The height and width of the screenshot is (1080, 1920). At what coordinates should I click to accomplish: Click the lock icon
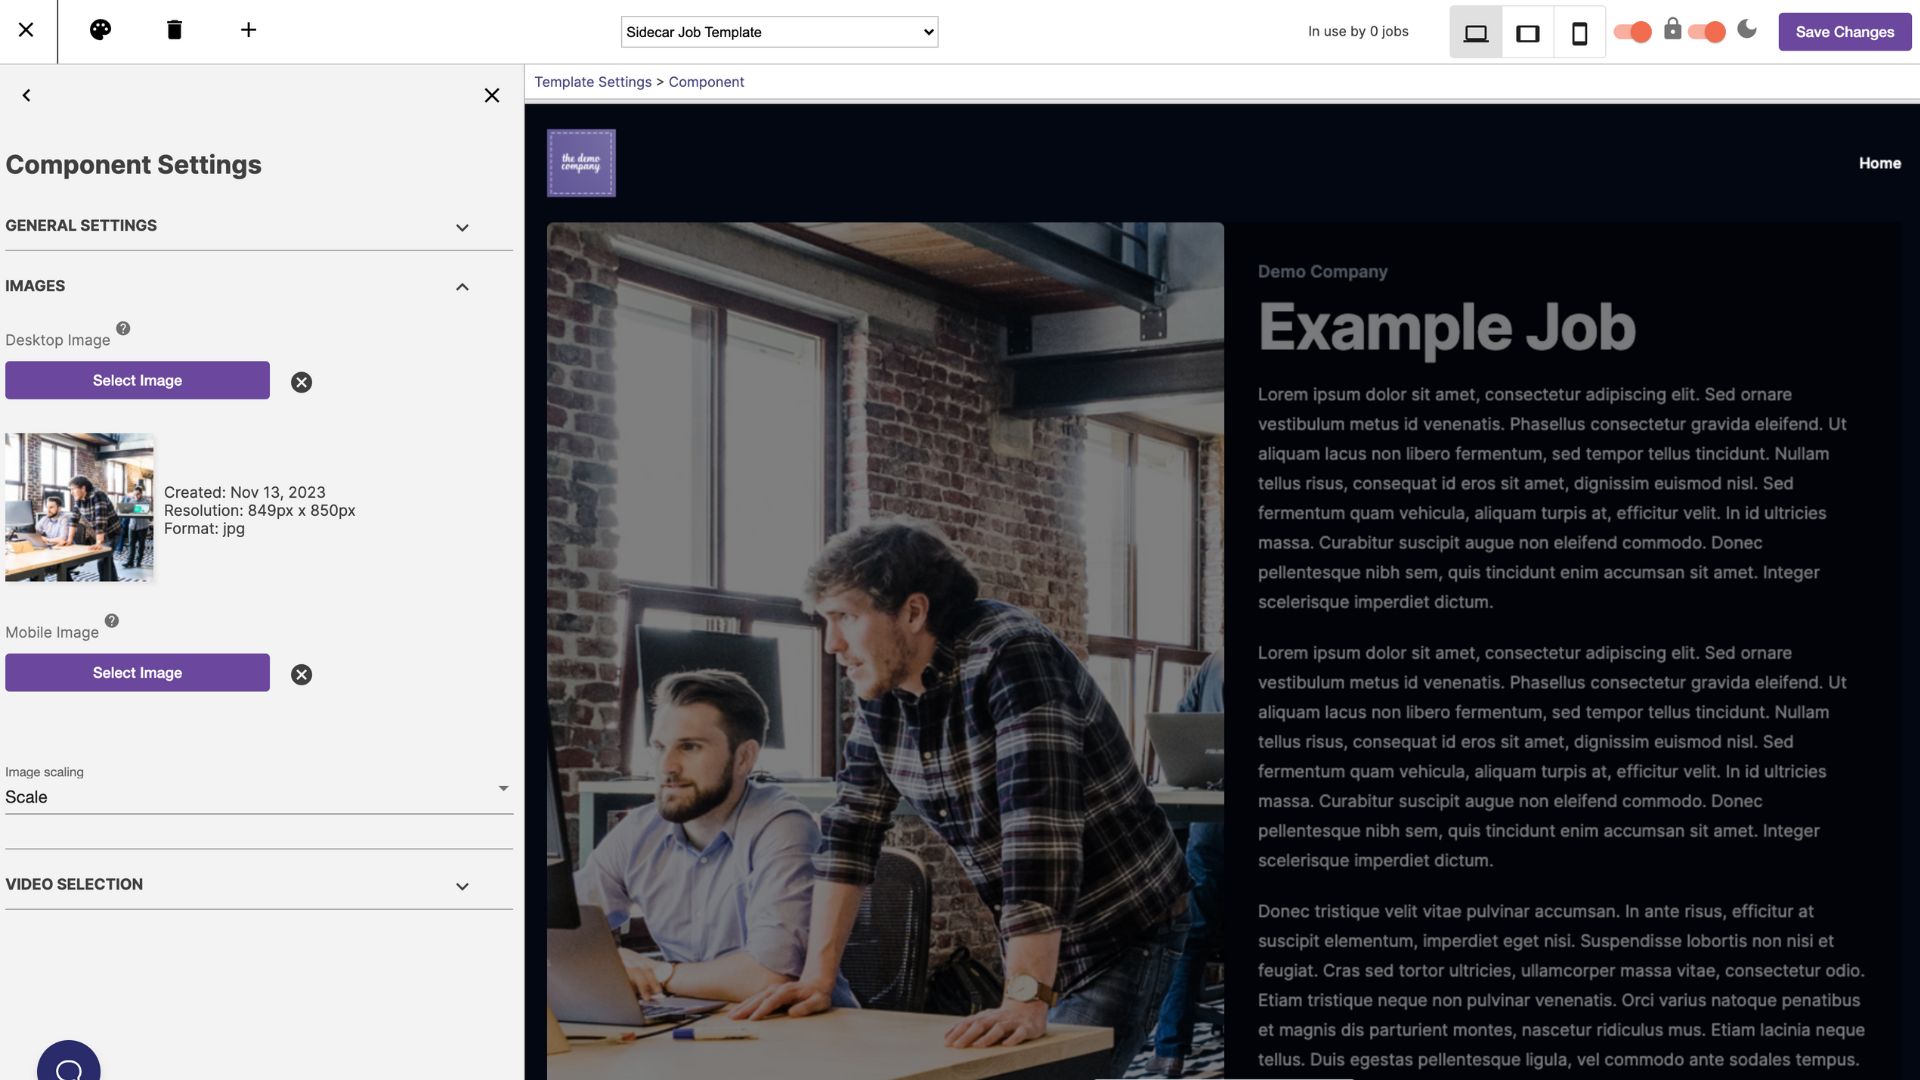(1673, 29)
